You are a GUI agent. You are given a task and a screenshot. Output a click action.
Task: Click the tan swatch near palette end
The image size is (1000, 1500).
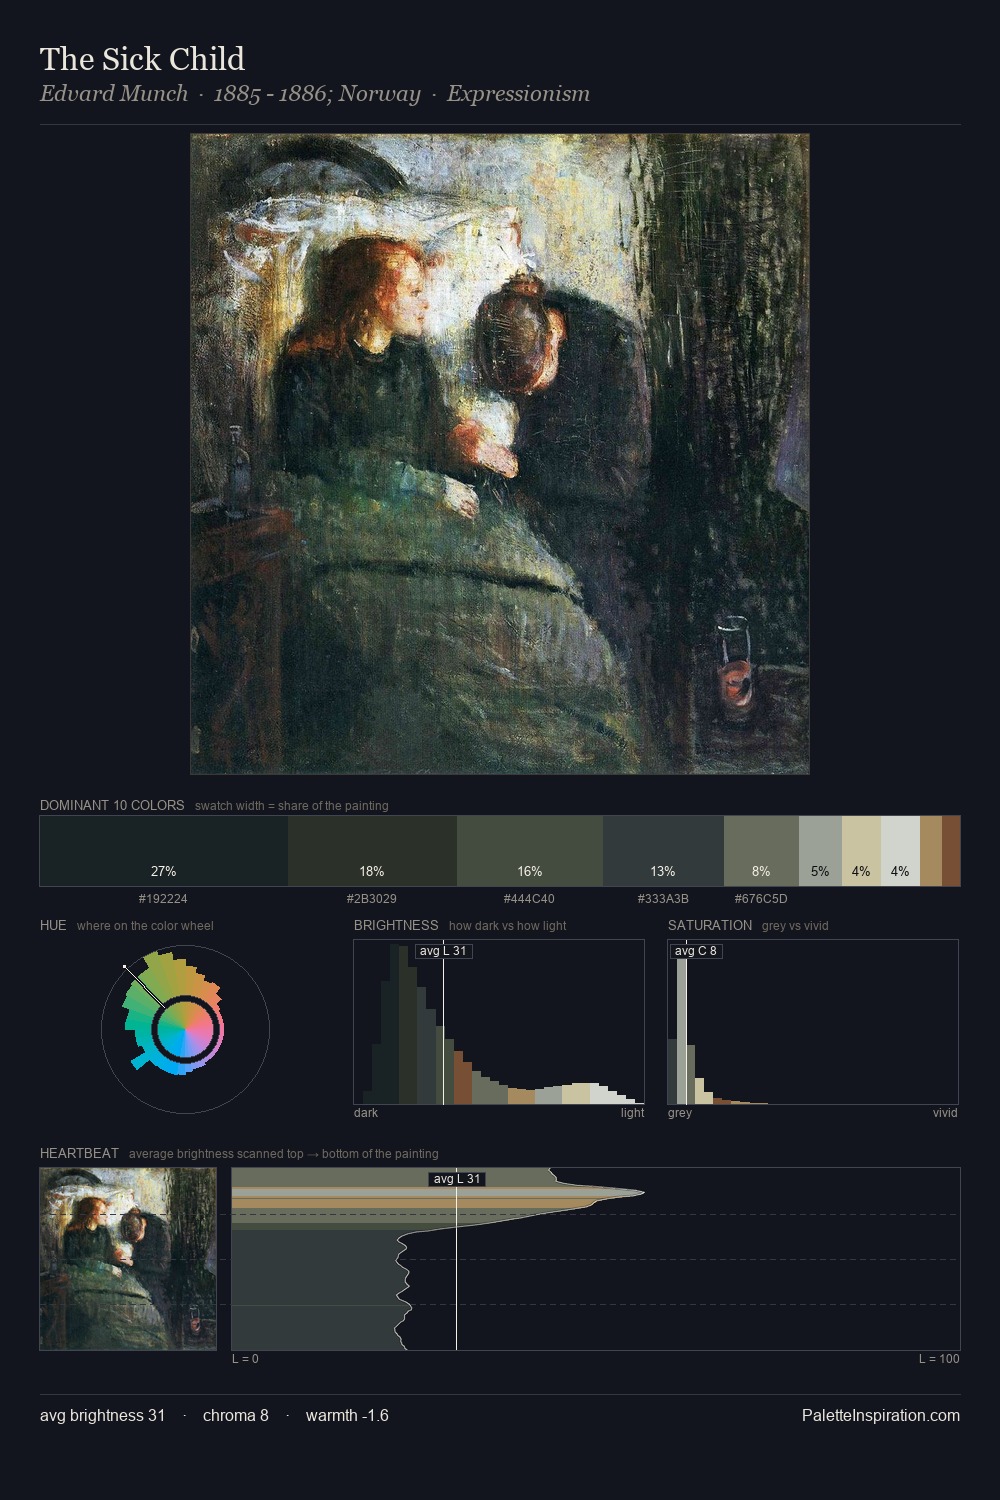coord(931,851)
